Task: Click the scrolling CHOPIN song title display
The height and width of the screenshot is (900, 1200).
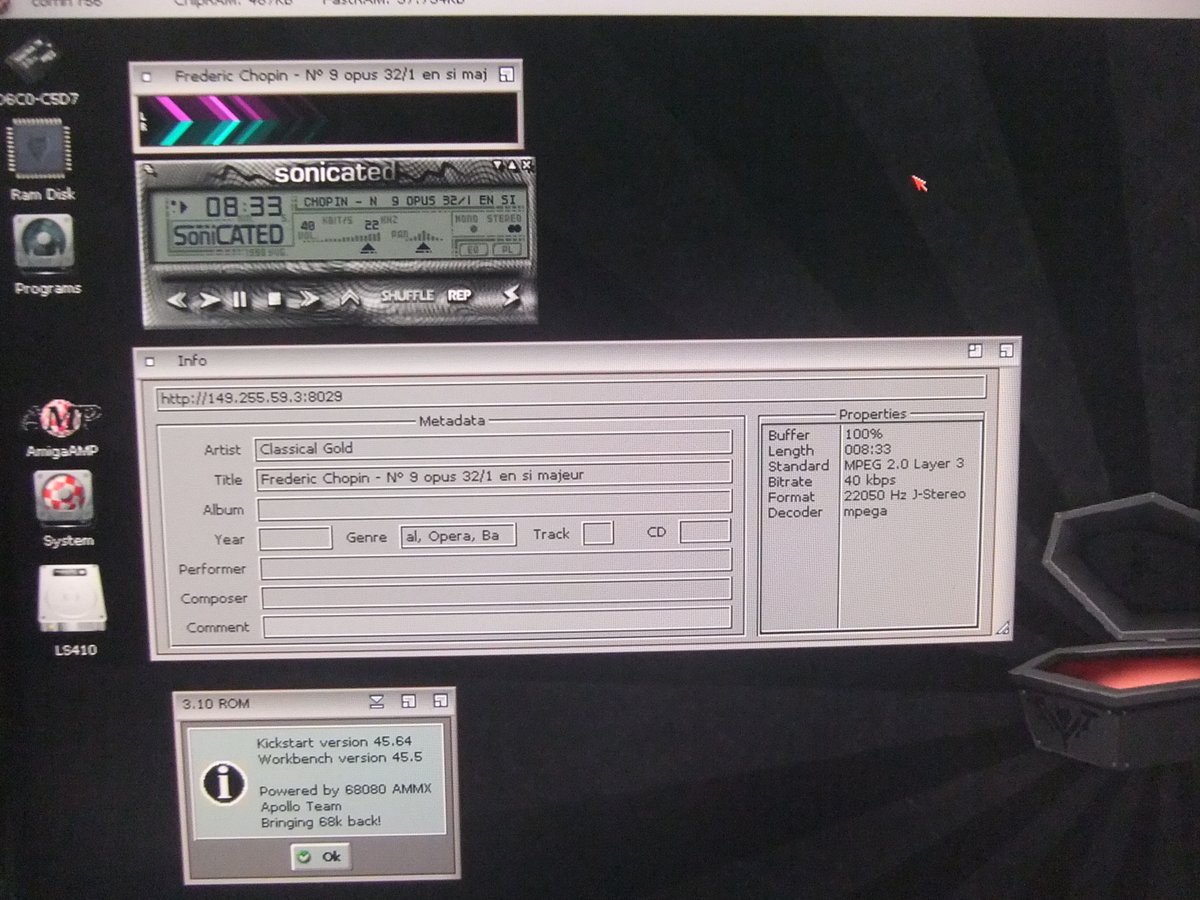Action: click(x=410, y=201)
